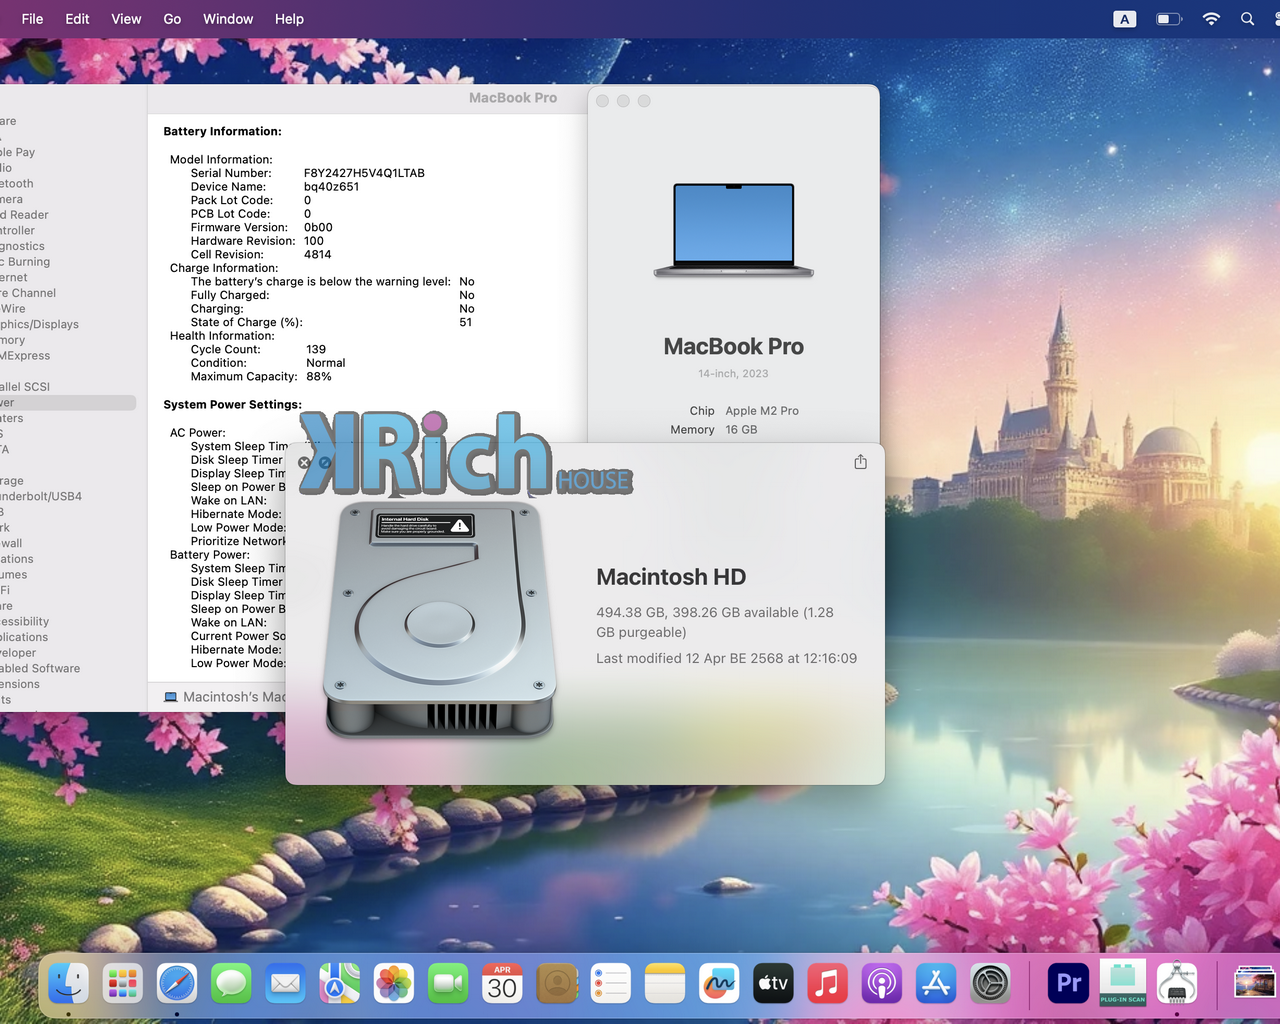Click the Maximum Capacity value 88%
The height and width of the screenshot is (1024, 1280).
(319, 377)
